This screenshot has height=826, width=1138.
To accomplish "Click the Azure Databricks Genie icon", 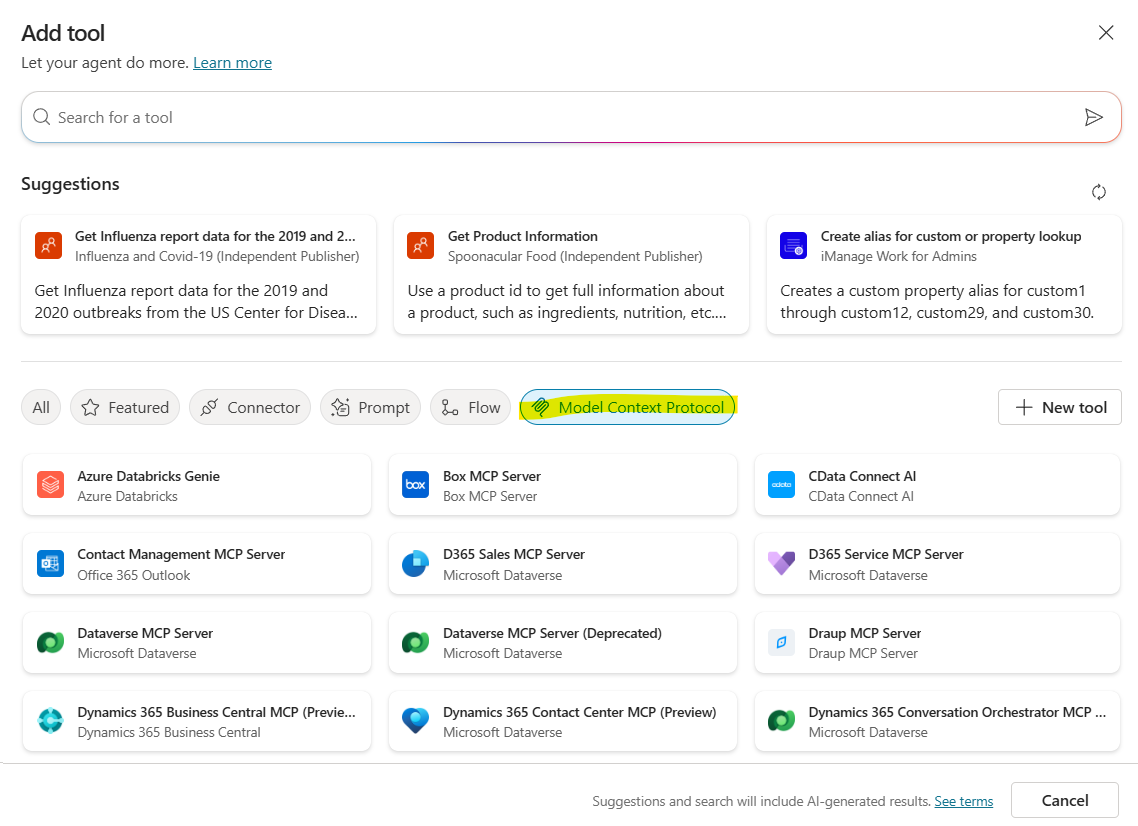I will pos(50,484).
